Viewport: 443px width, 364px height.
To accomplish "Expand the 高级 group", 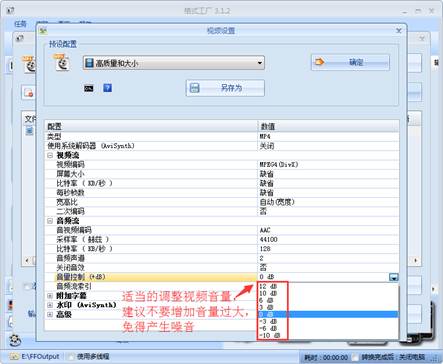I will (x=50, y=314).
